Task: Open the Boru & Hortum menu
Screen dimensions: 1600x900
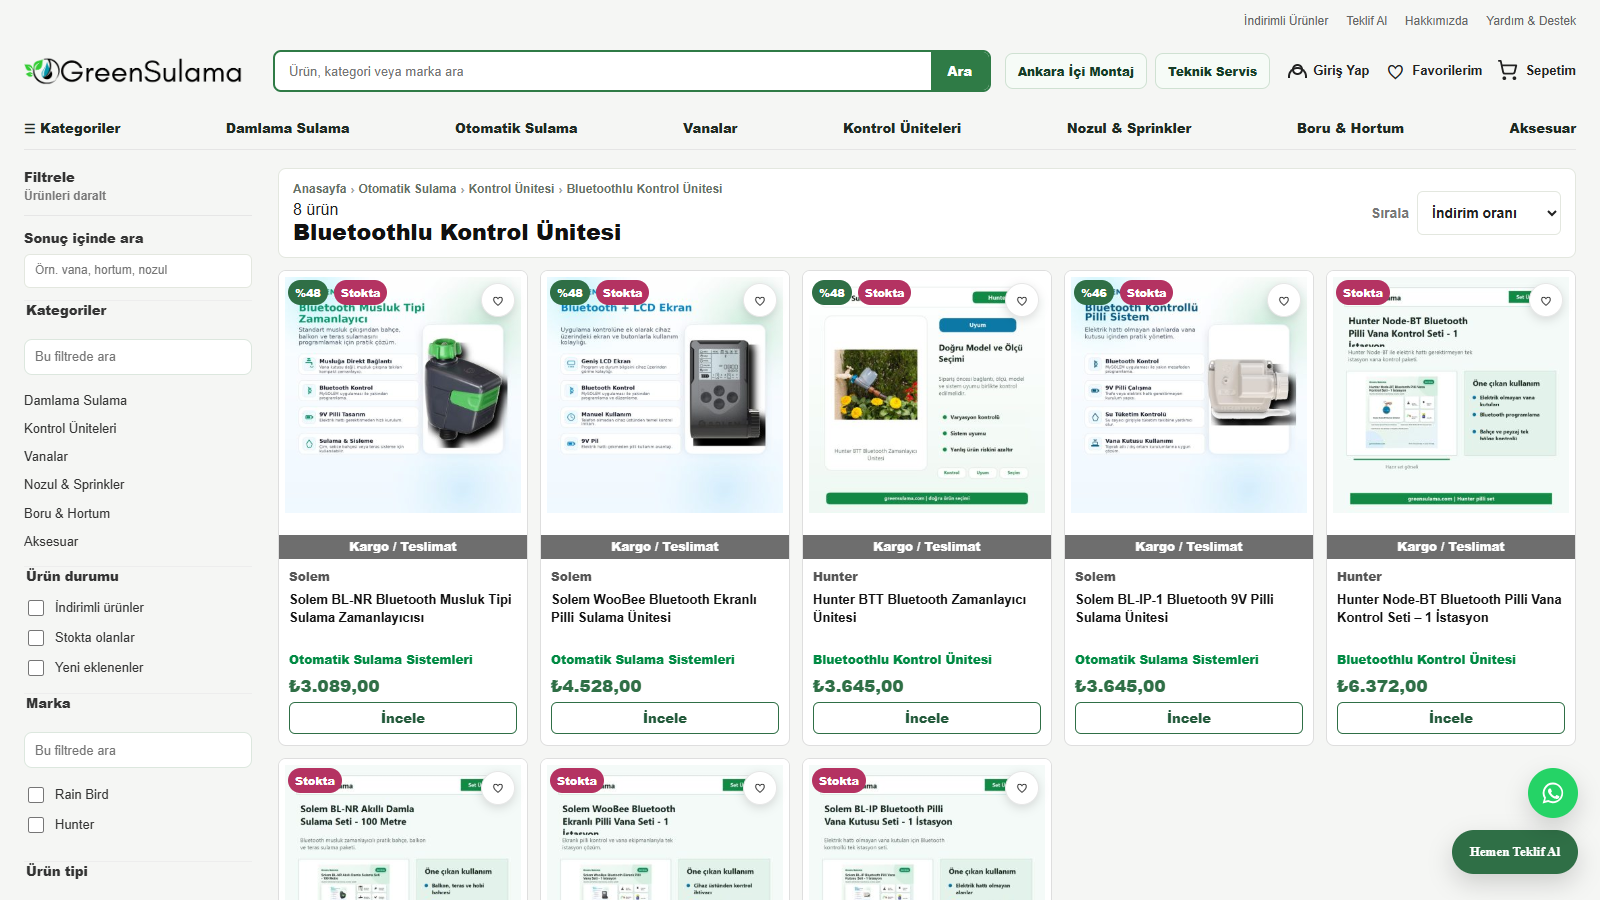Action: [x=1350, y=128]
